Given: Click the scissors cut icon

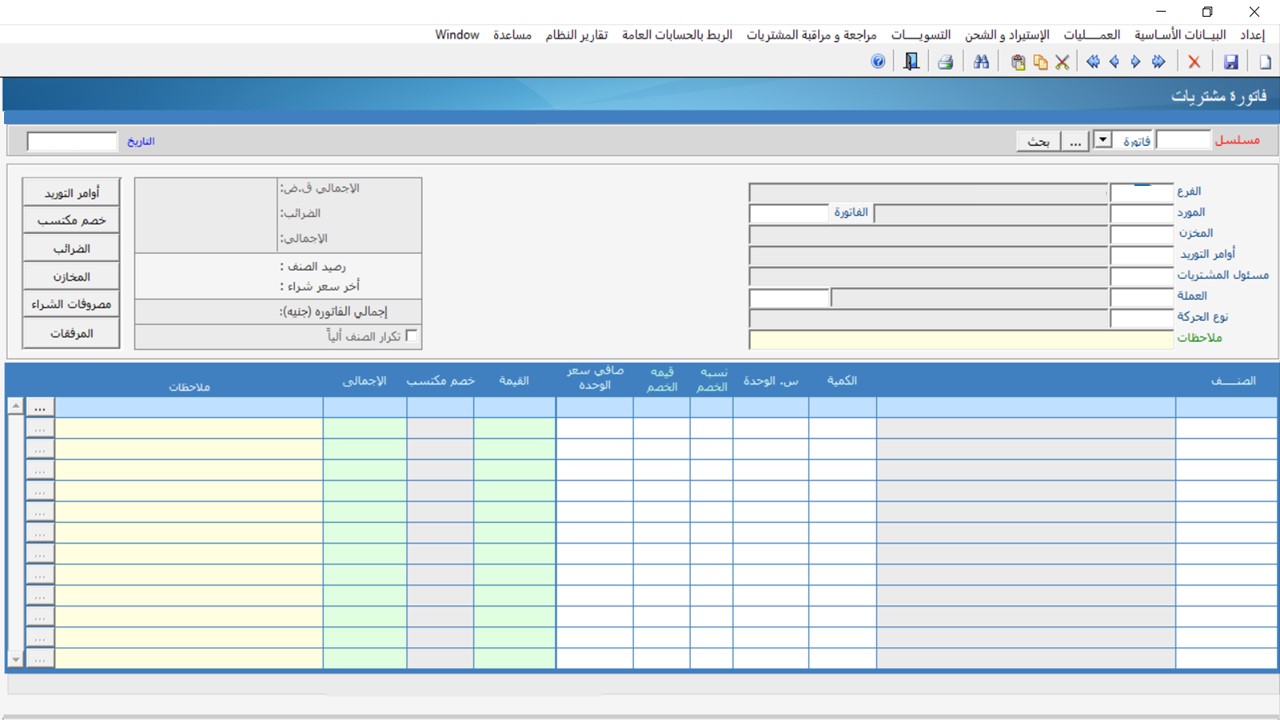Looking at the screenshot, I should pos(1062,62).
